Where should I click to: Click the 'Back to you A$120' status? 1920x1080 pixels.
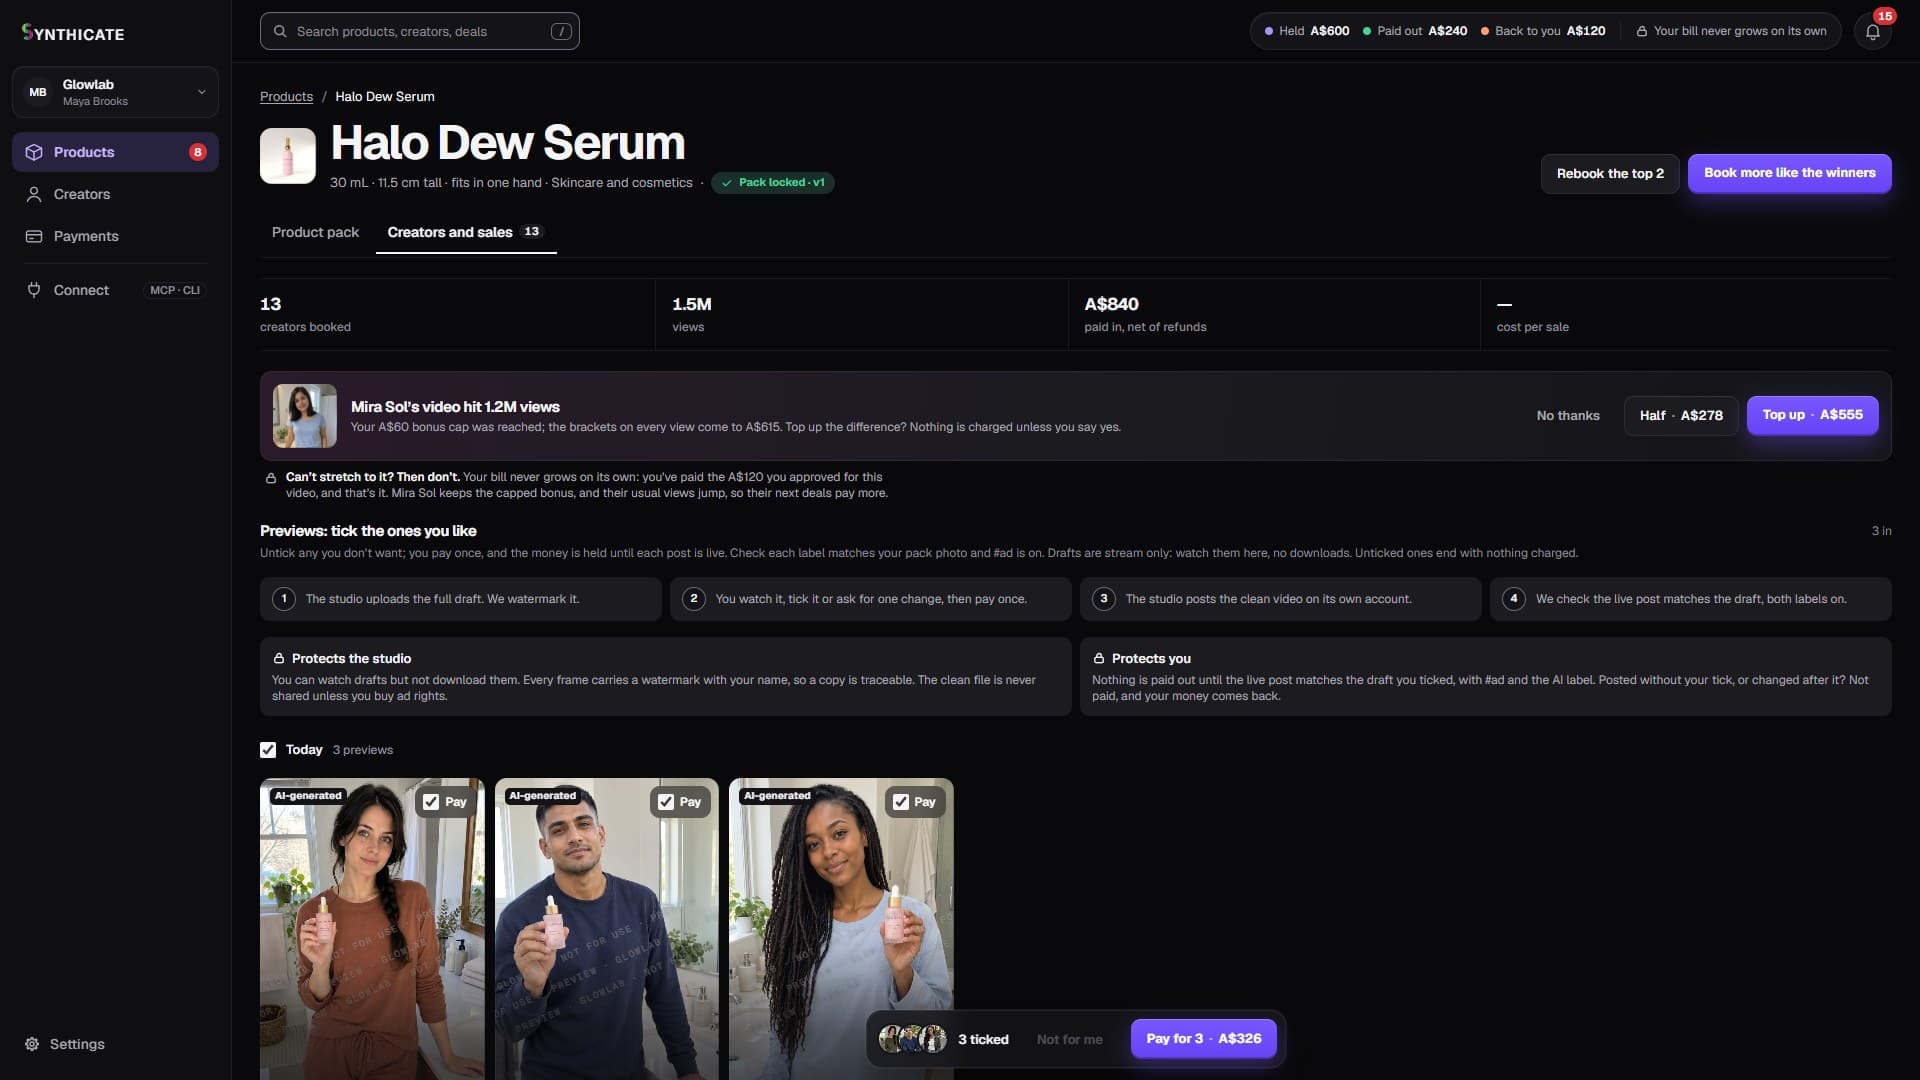pos(1543,31)
